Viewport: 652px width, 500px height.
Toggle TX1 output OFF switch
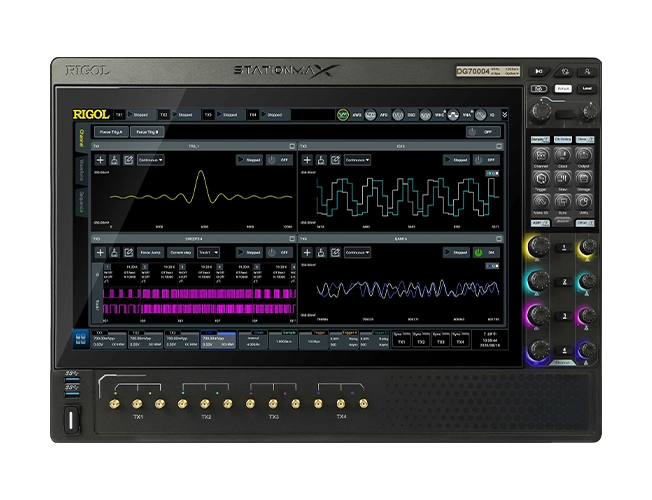[x=279, y=160]
